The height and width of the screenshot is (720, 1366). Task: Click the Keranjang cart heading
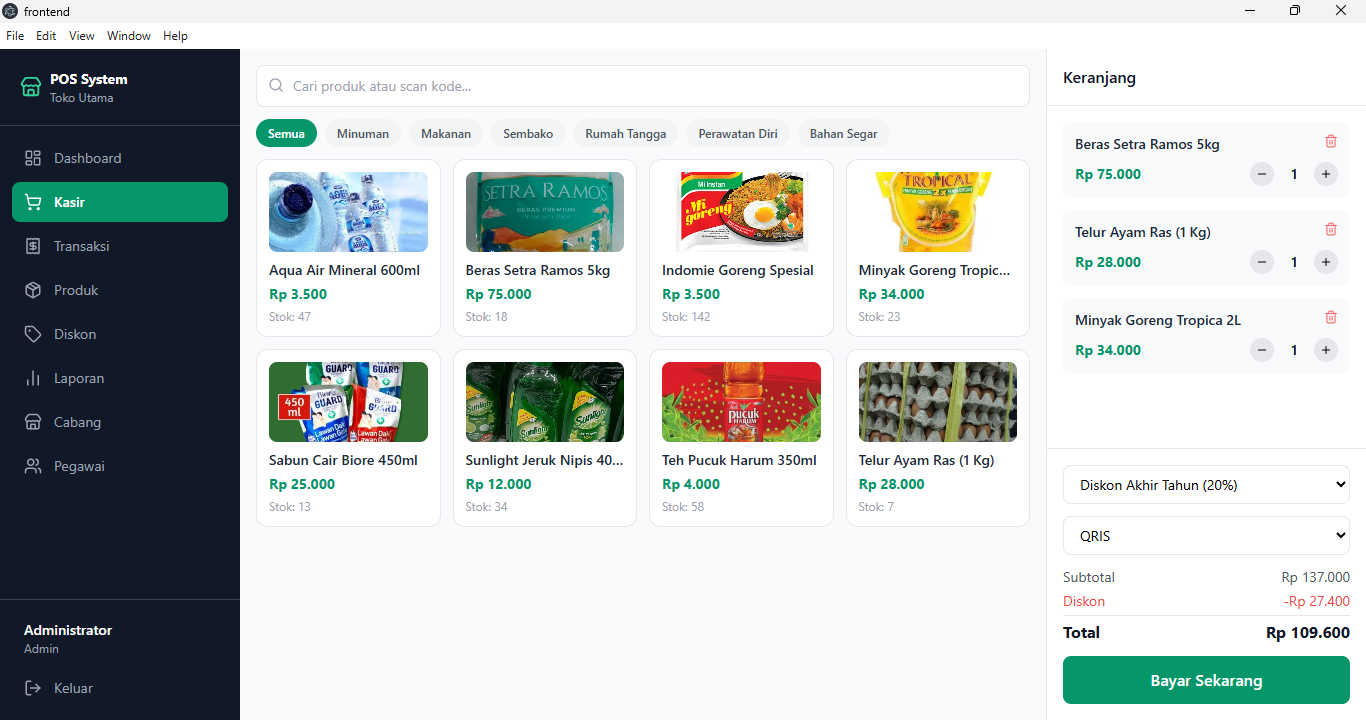point(1099,78)
